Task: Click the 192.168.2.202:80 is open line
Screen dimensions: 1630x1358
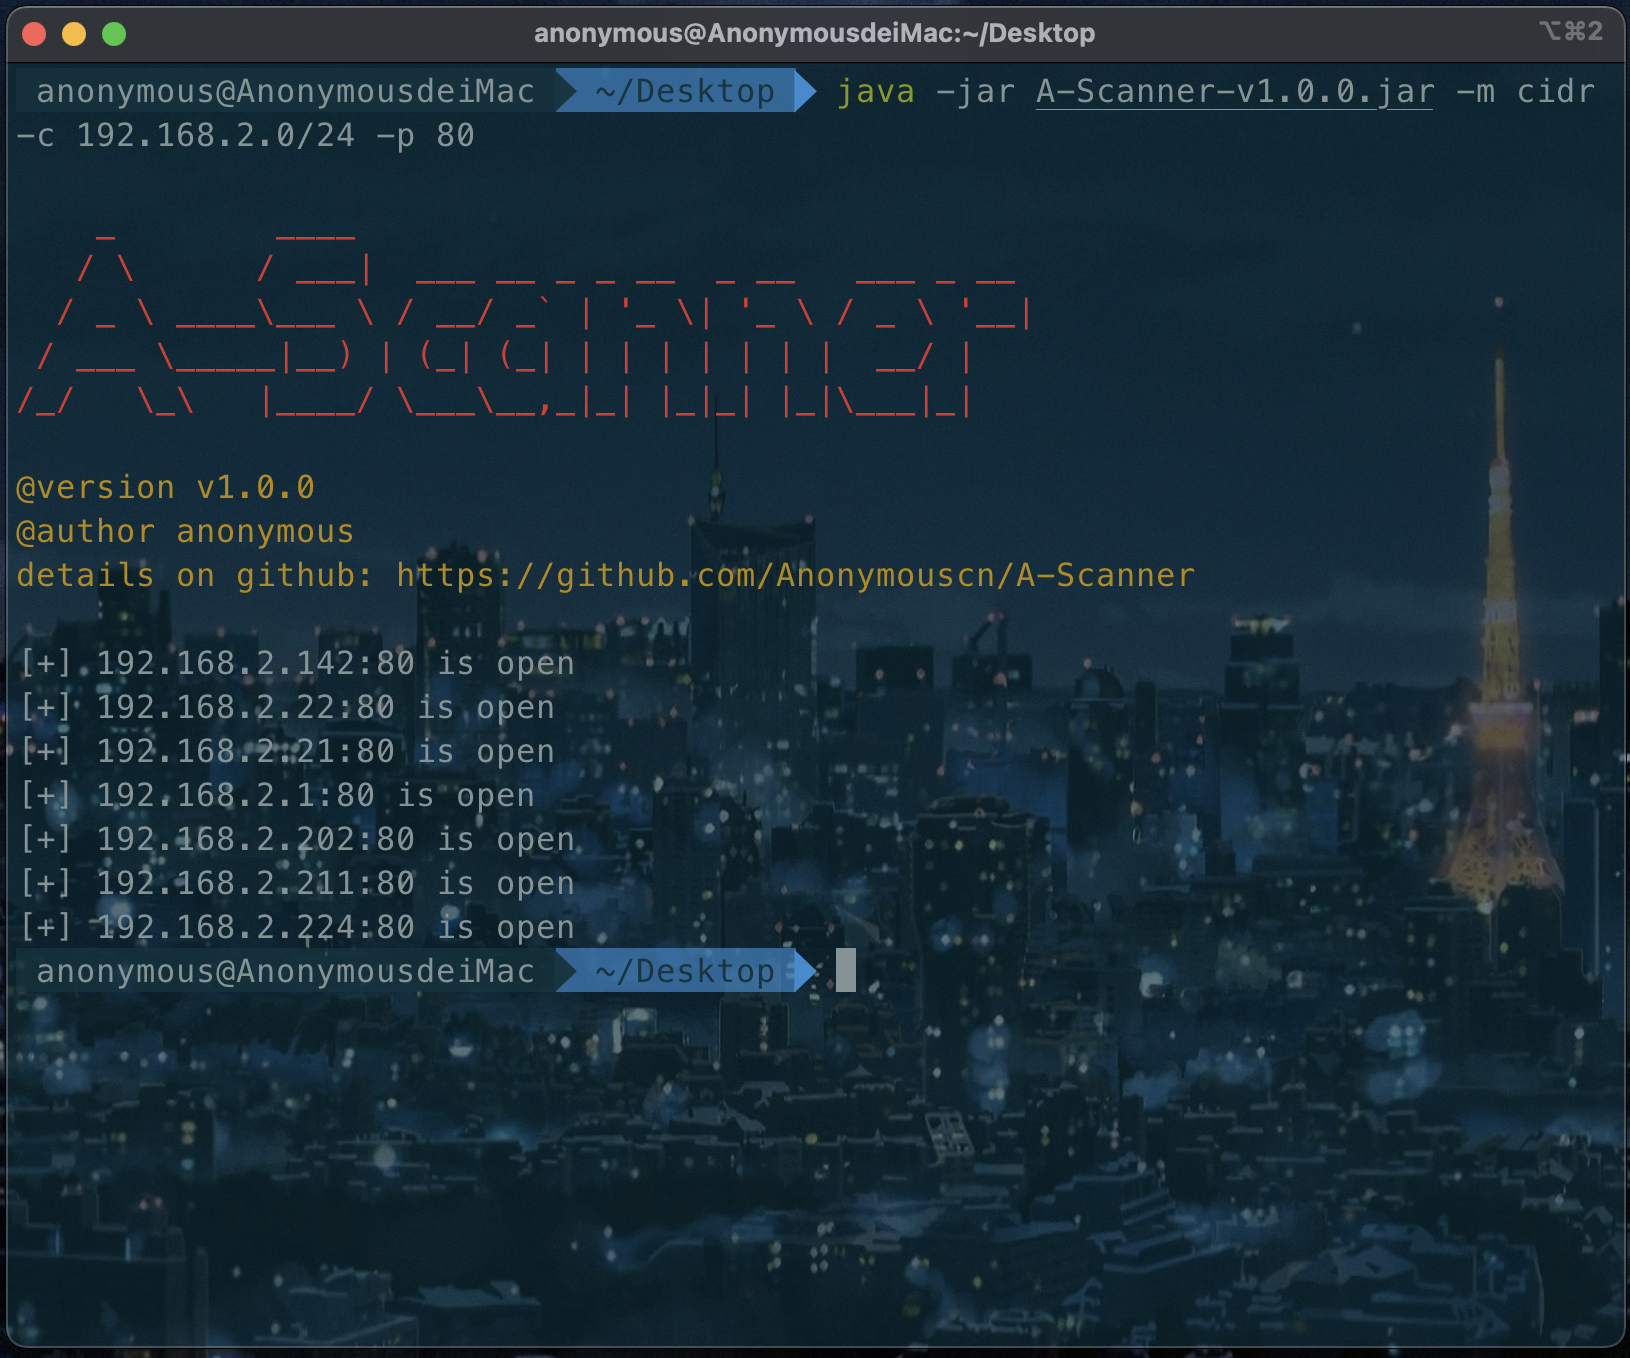Action: click(x=297, y=839)
